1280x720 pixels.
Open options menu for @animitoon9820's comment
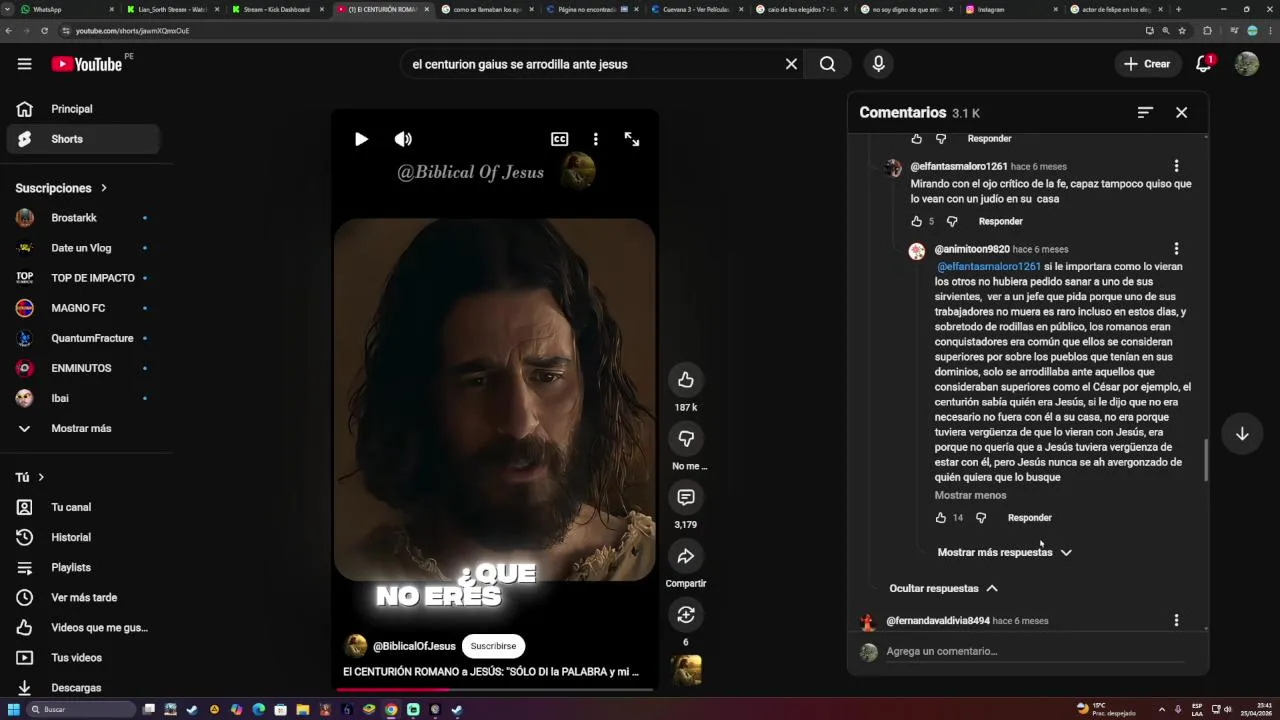tap(1176, 248)
